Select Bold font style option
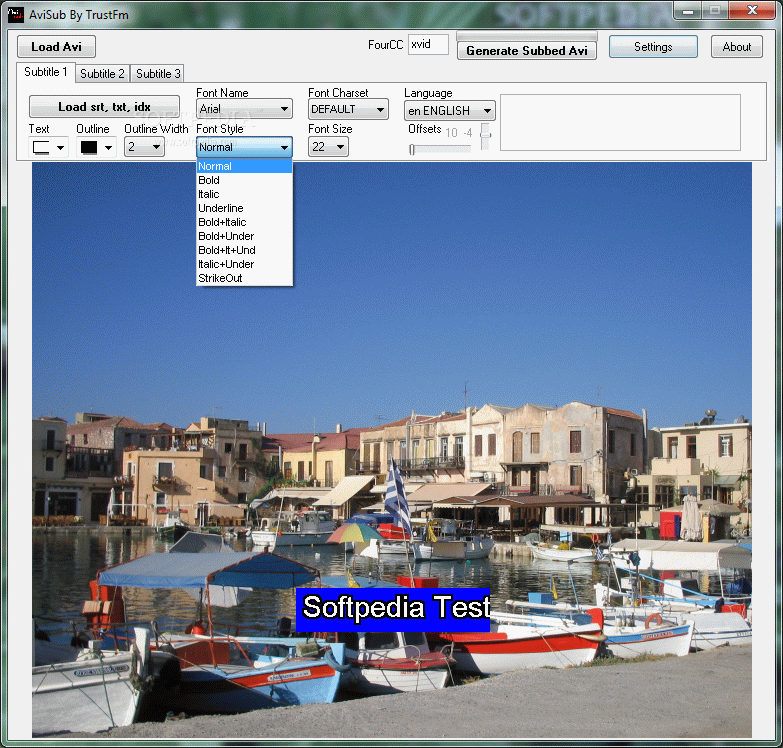 pyautogui.click(x=244, y=180)
